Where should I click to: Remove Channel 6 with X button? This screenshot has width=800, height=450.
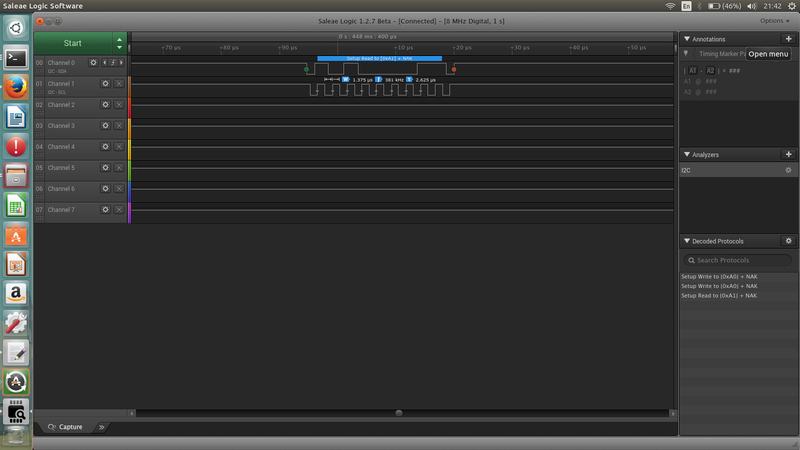click(119, 189)
